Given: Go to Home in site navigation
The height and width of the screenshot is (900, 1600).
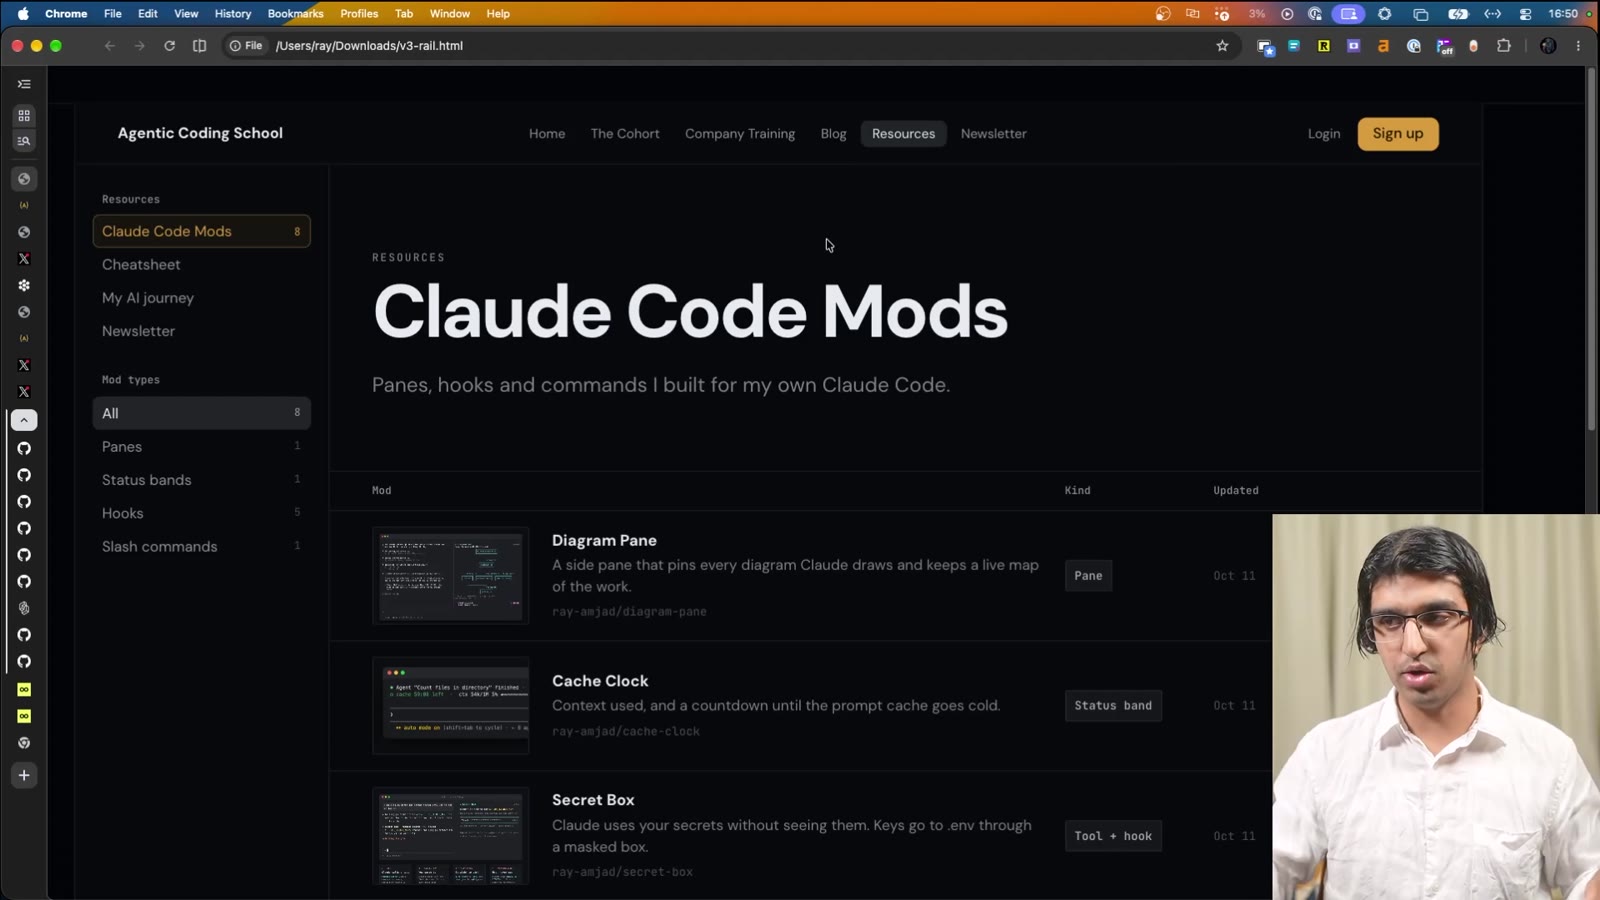Looking at the screenshot, I should tap(547, 134).
